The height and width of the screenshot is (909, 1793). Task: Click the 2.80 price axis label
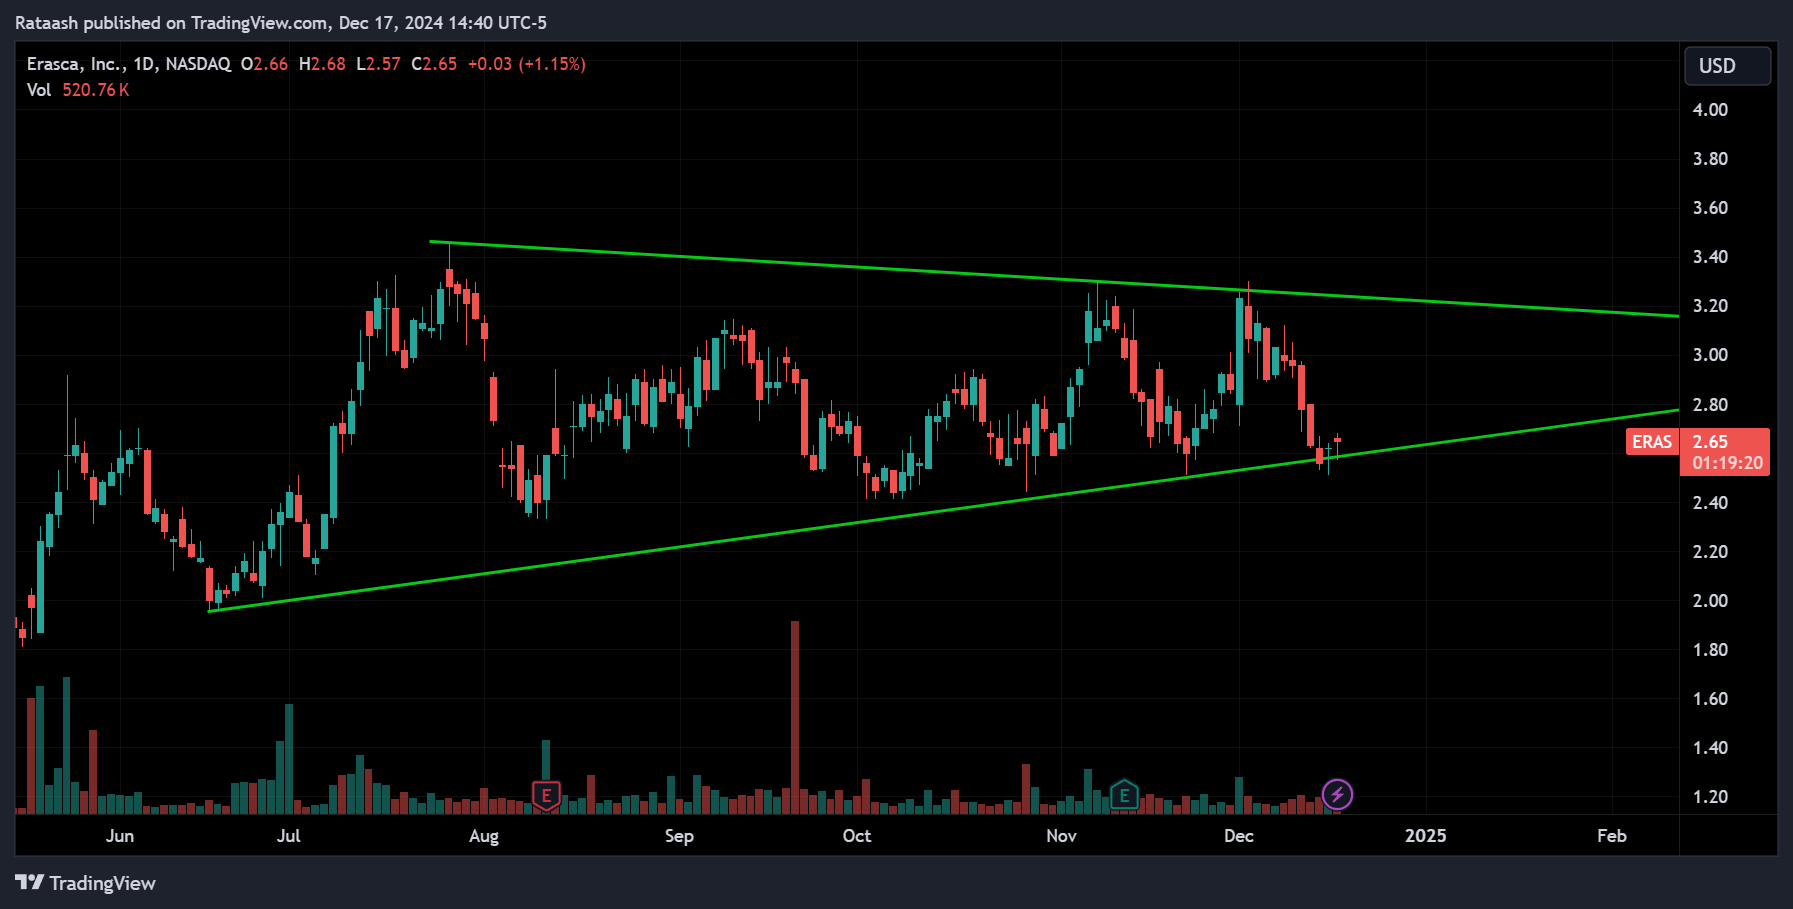[1710, 405]
